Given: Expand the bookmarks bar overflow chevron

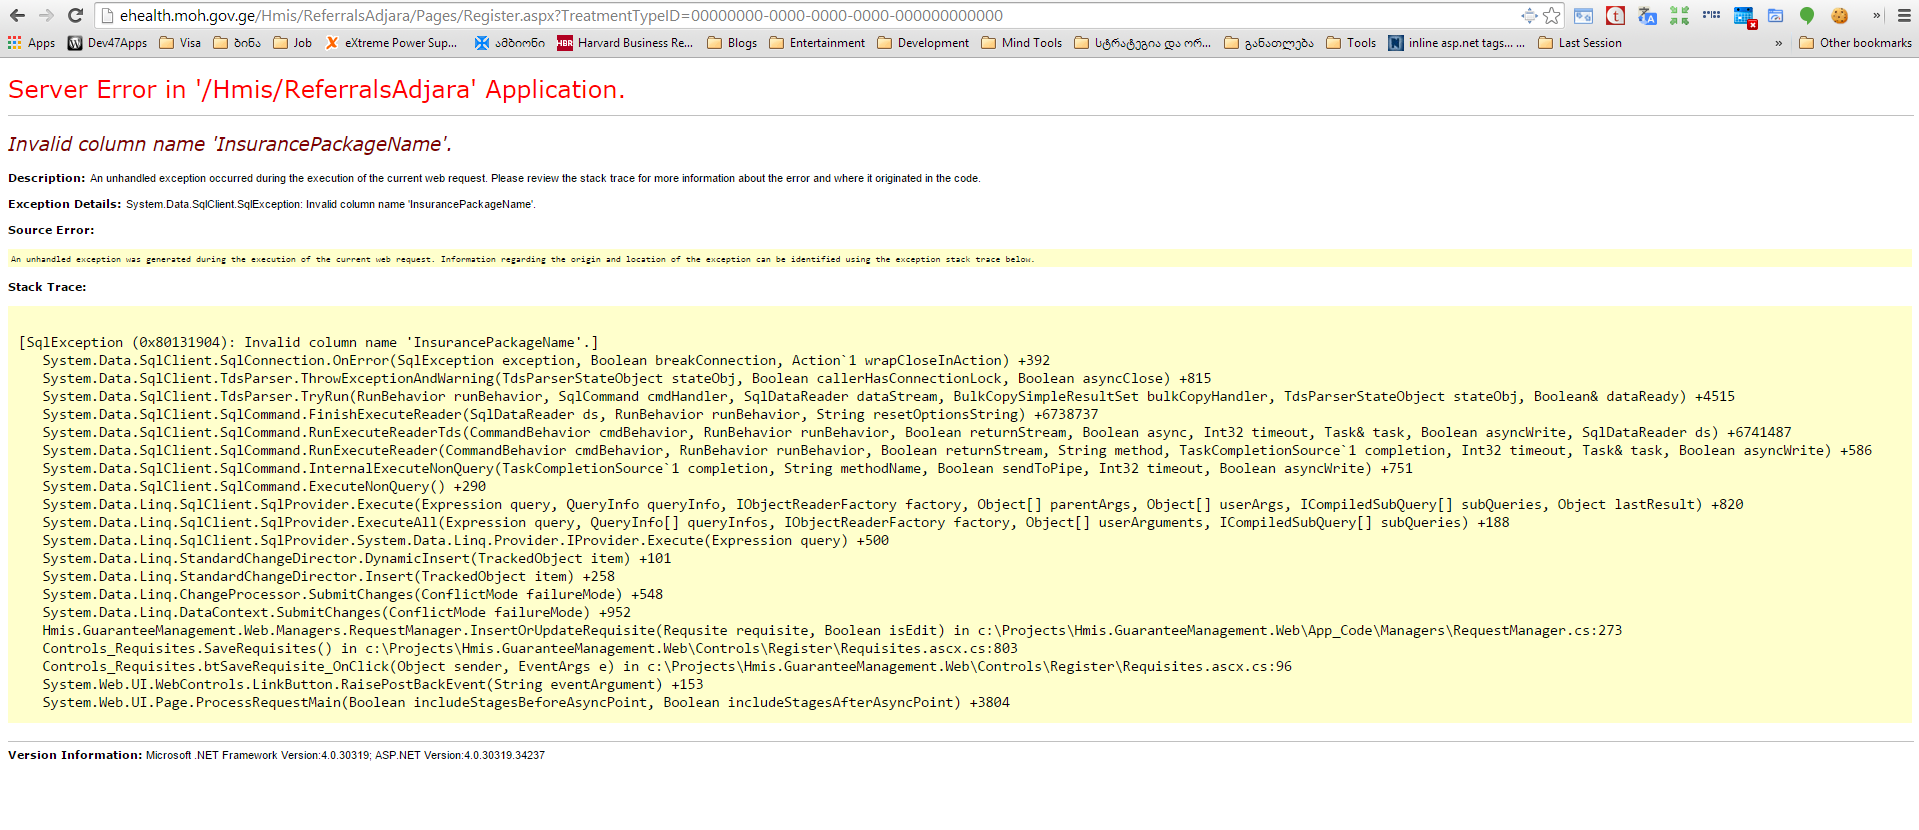Looking at the screenshot, I should pos(1778,43).
